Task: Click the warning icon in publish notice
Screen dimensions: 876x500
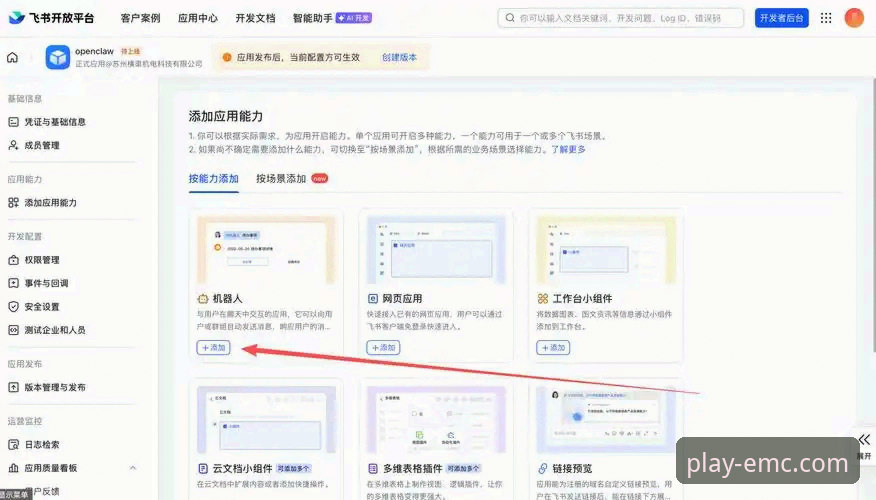Action: [x=227, y=57]
